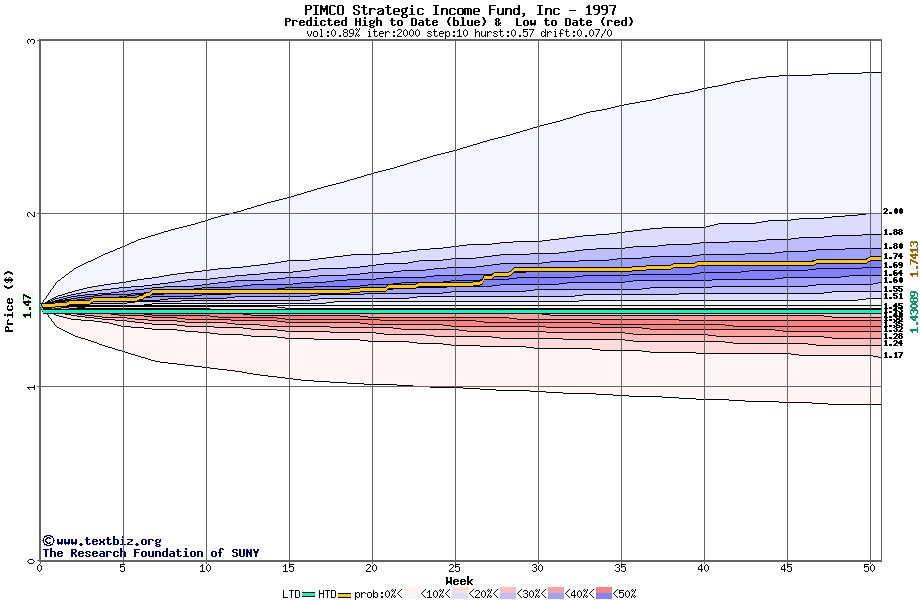Click the x-axis week tick label 50
Viewport: 920px width, 600px height.
870,568
